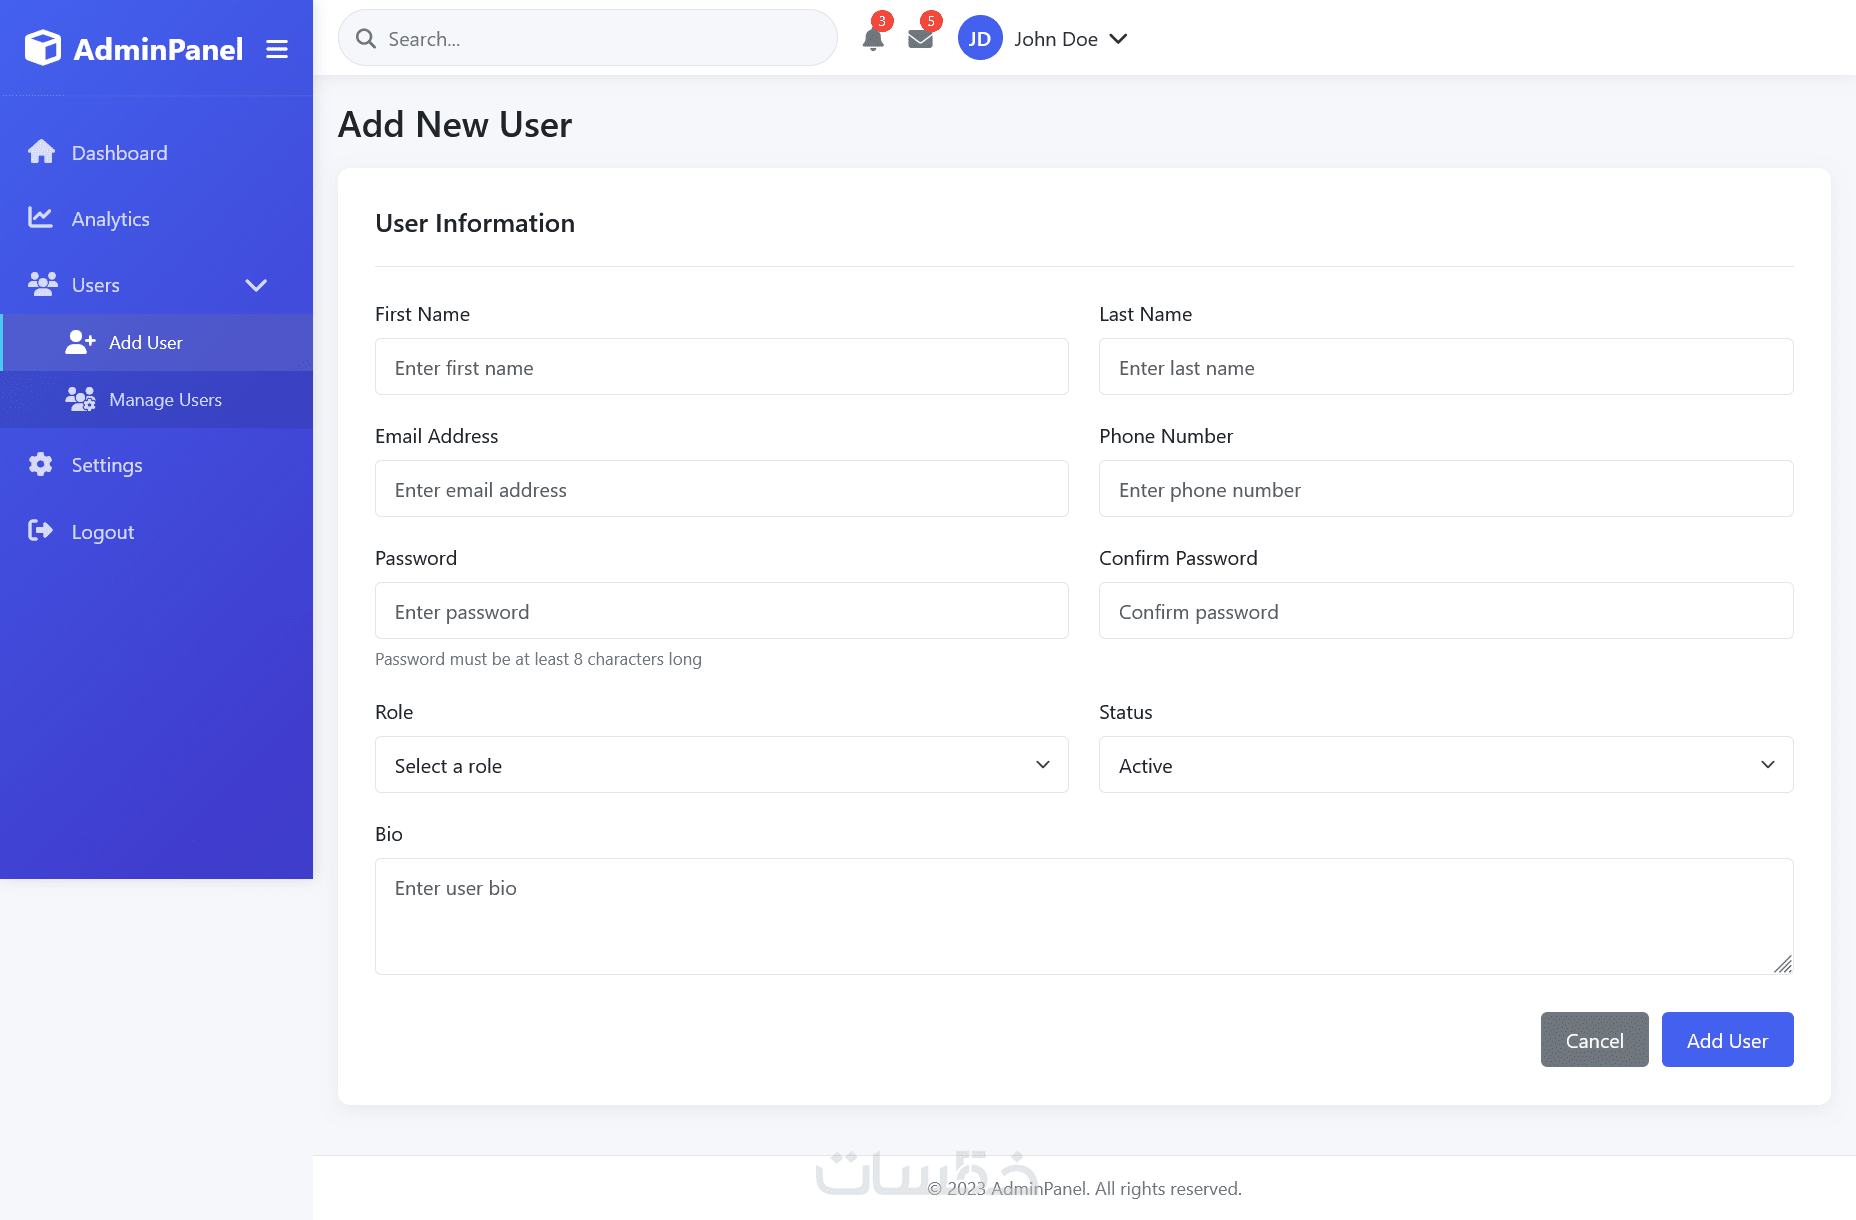Screen dimensions: 1856x1220
Task: Click the resize handle of Bio textarea
Action: (1783, 964)
